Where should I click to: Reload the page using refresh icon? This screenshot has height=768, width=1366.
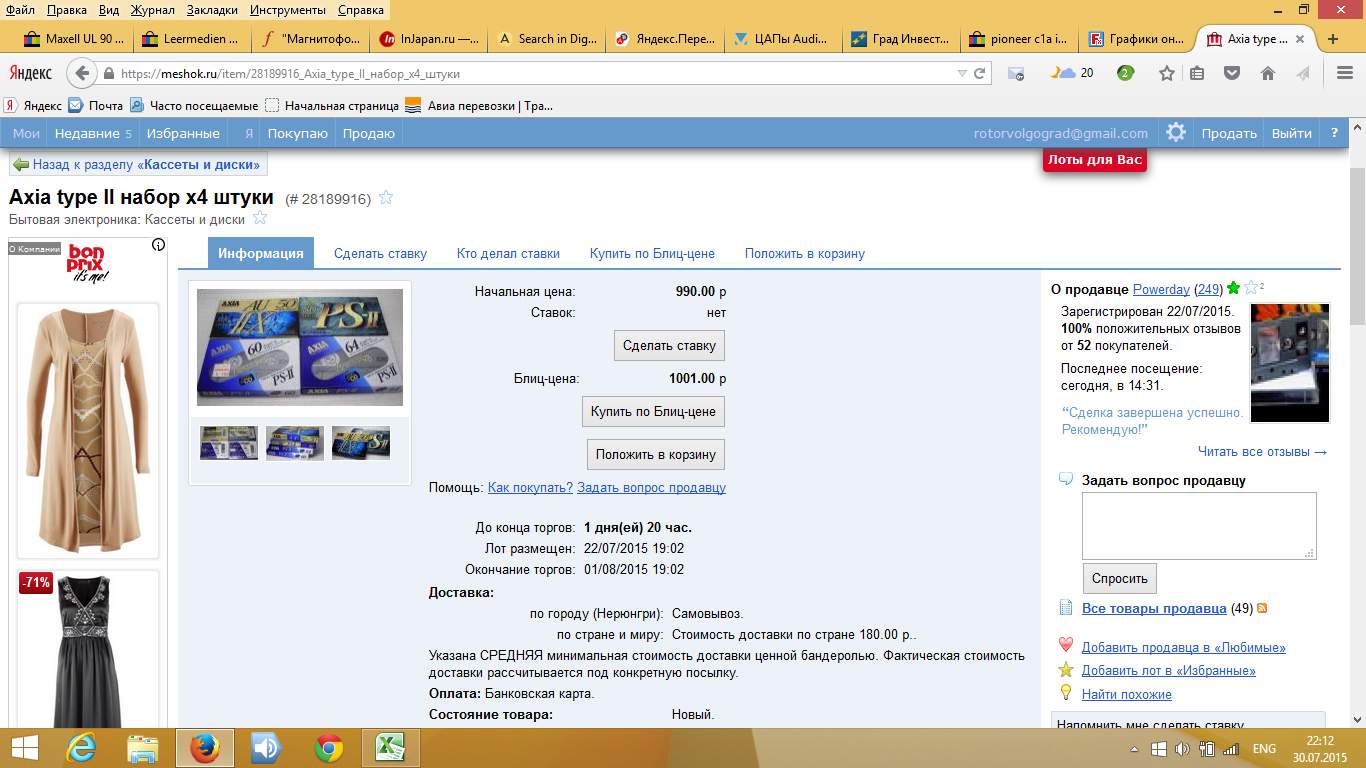[981, 73]
